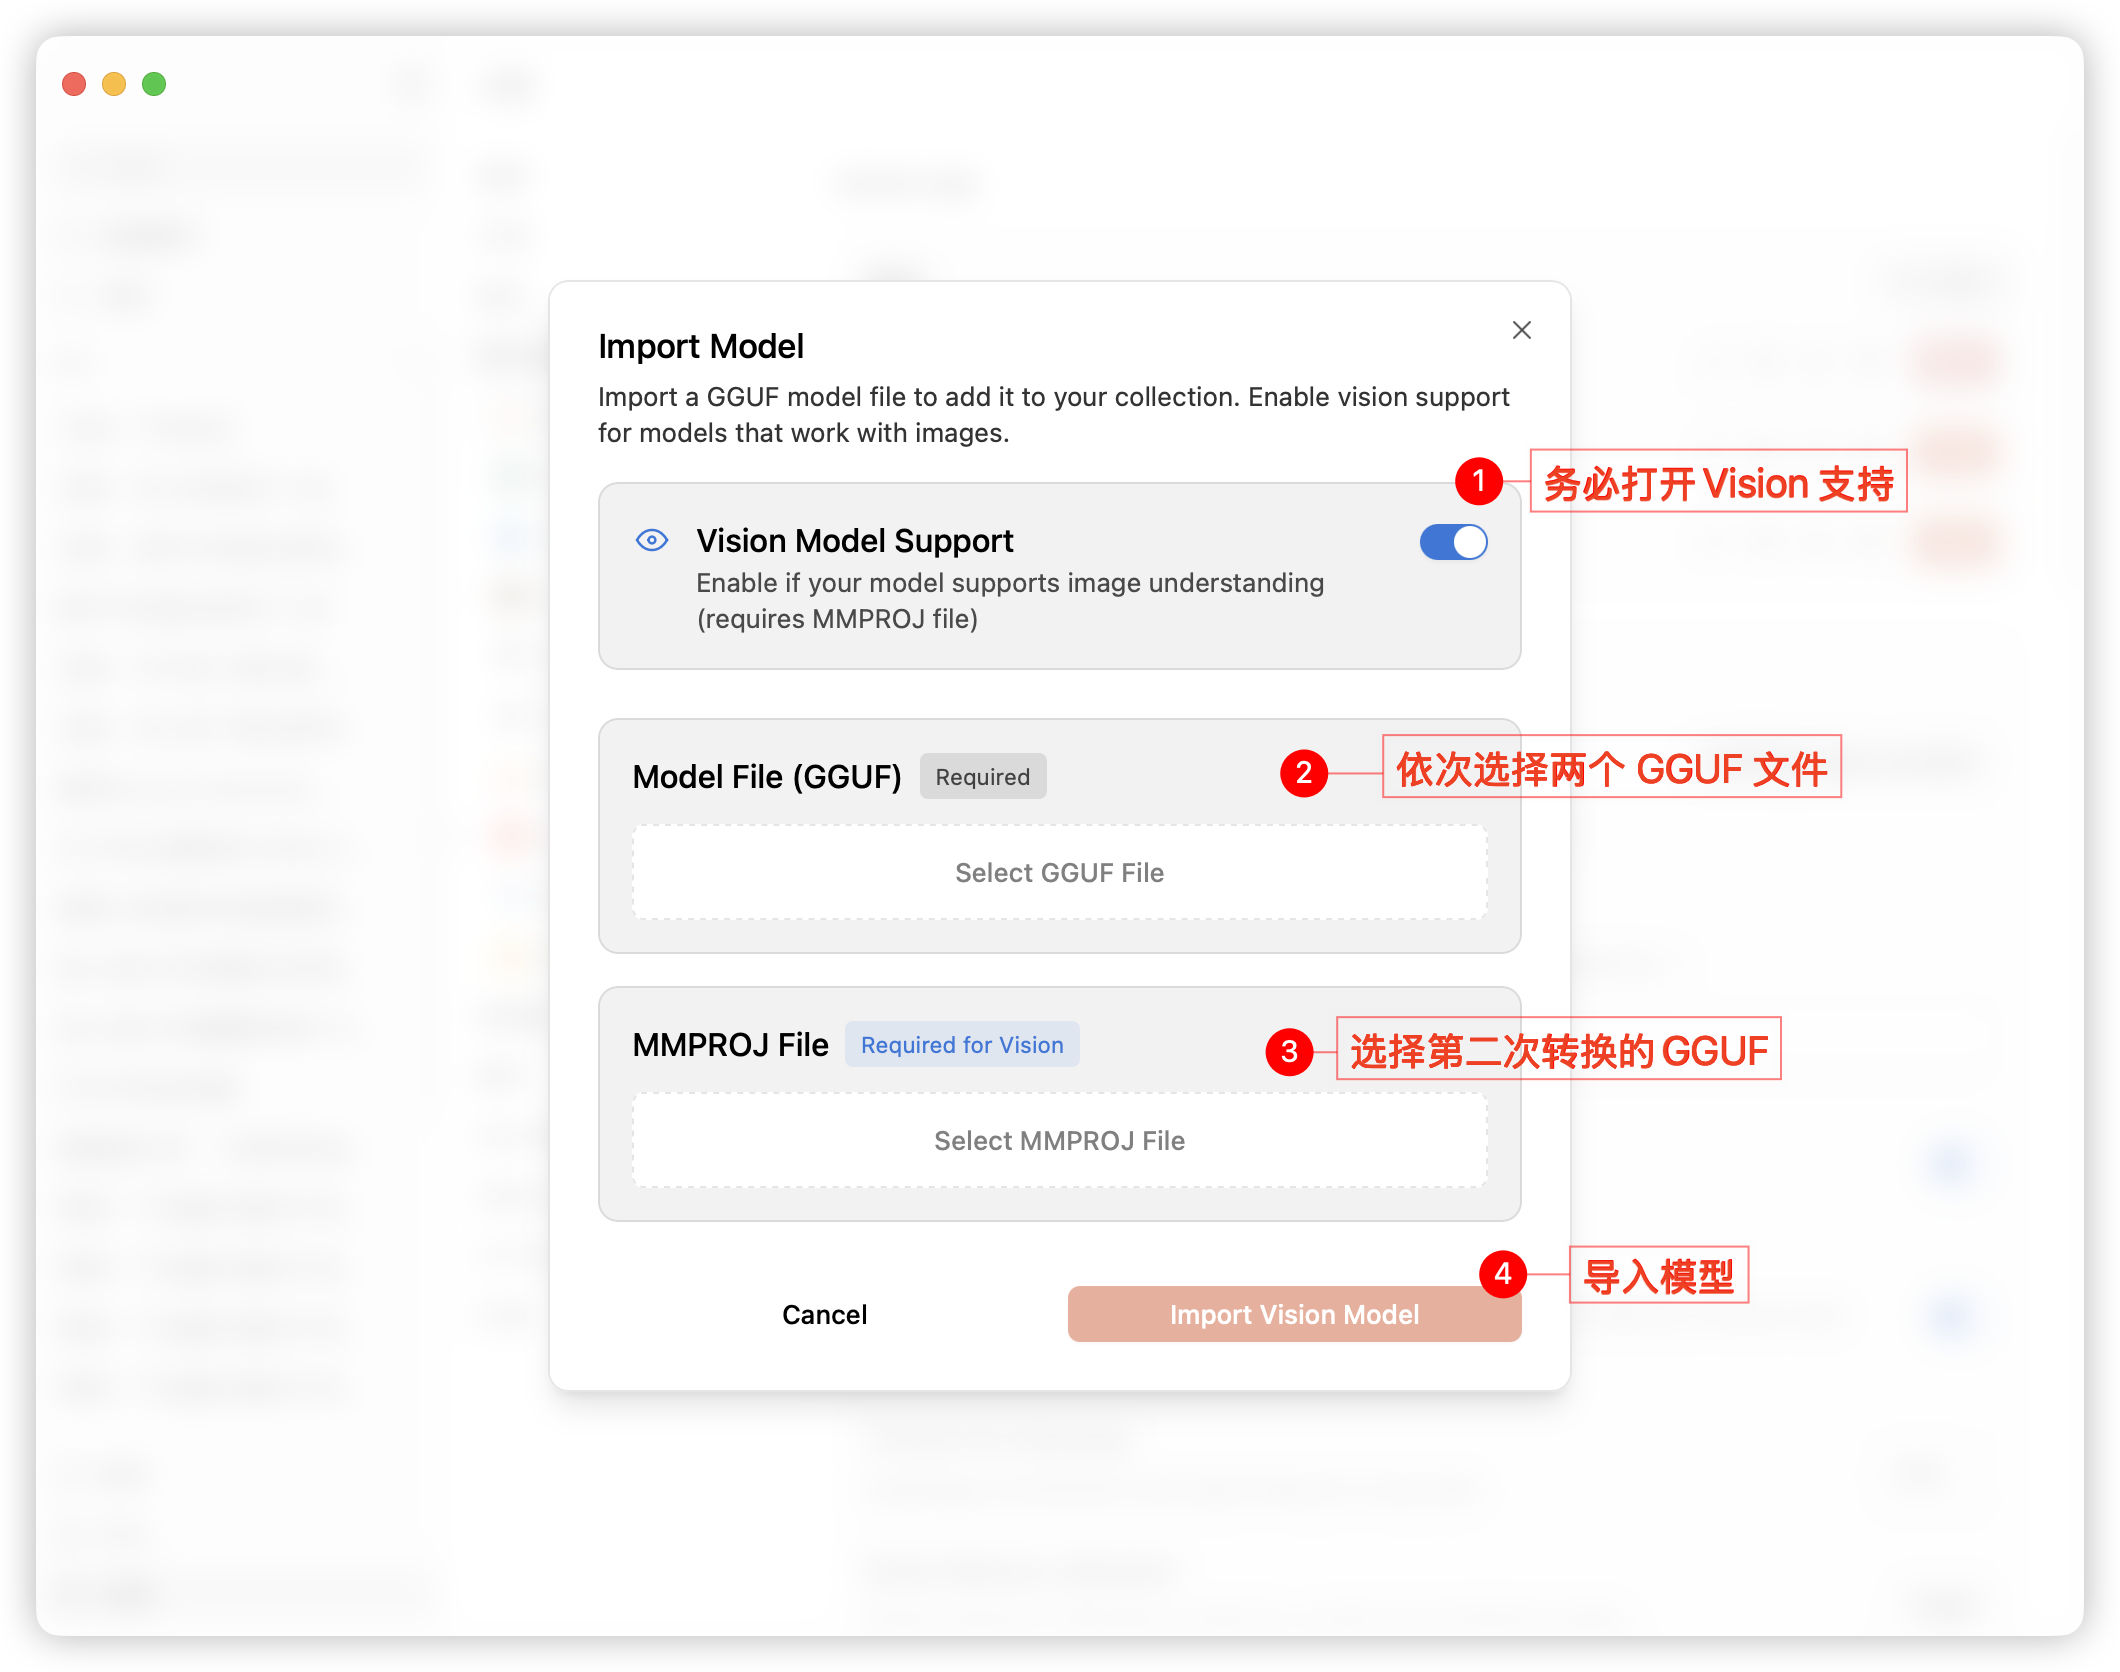The width and height of the screenshot is (2120, 1672).
Task: Click red annotation circle number 3
Action: click(x=1289, y=1051)
